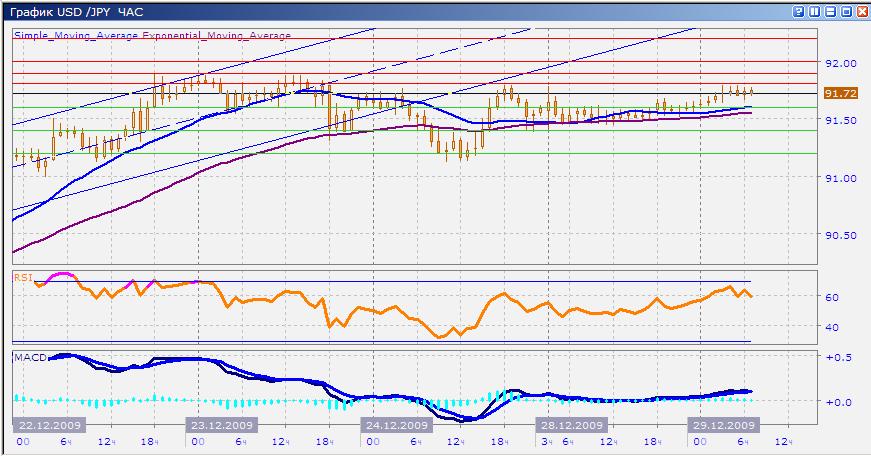Click the 23.12.2009 date marker
Viewport: 871px width, 456px height.
point(222,424)
